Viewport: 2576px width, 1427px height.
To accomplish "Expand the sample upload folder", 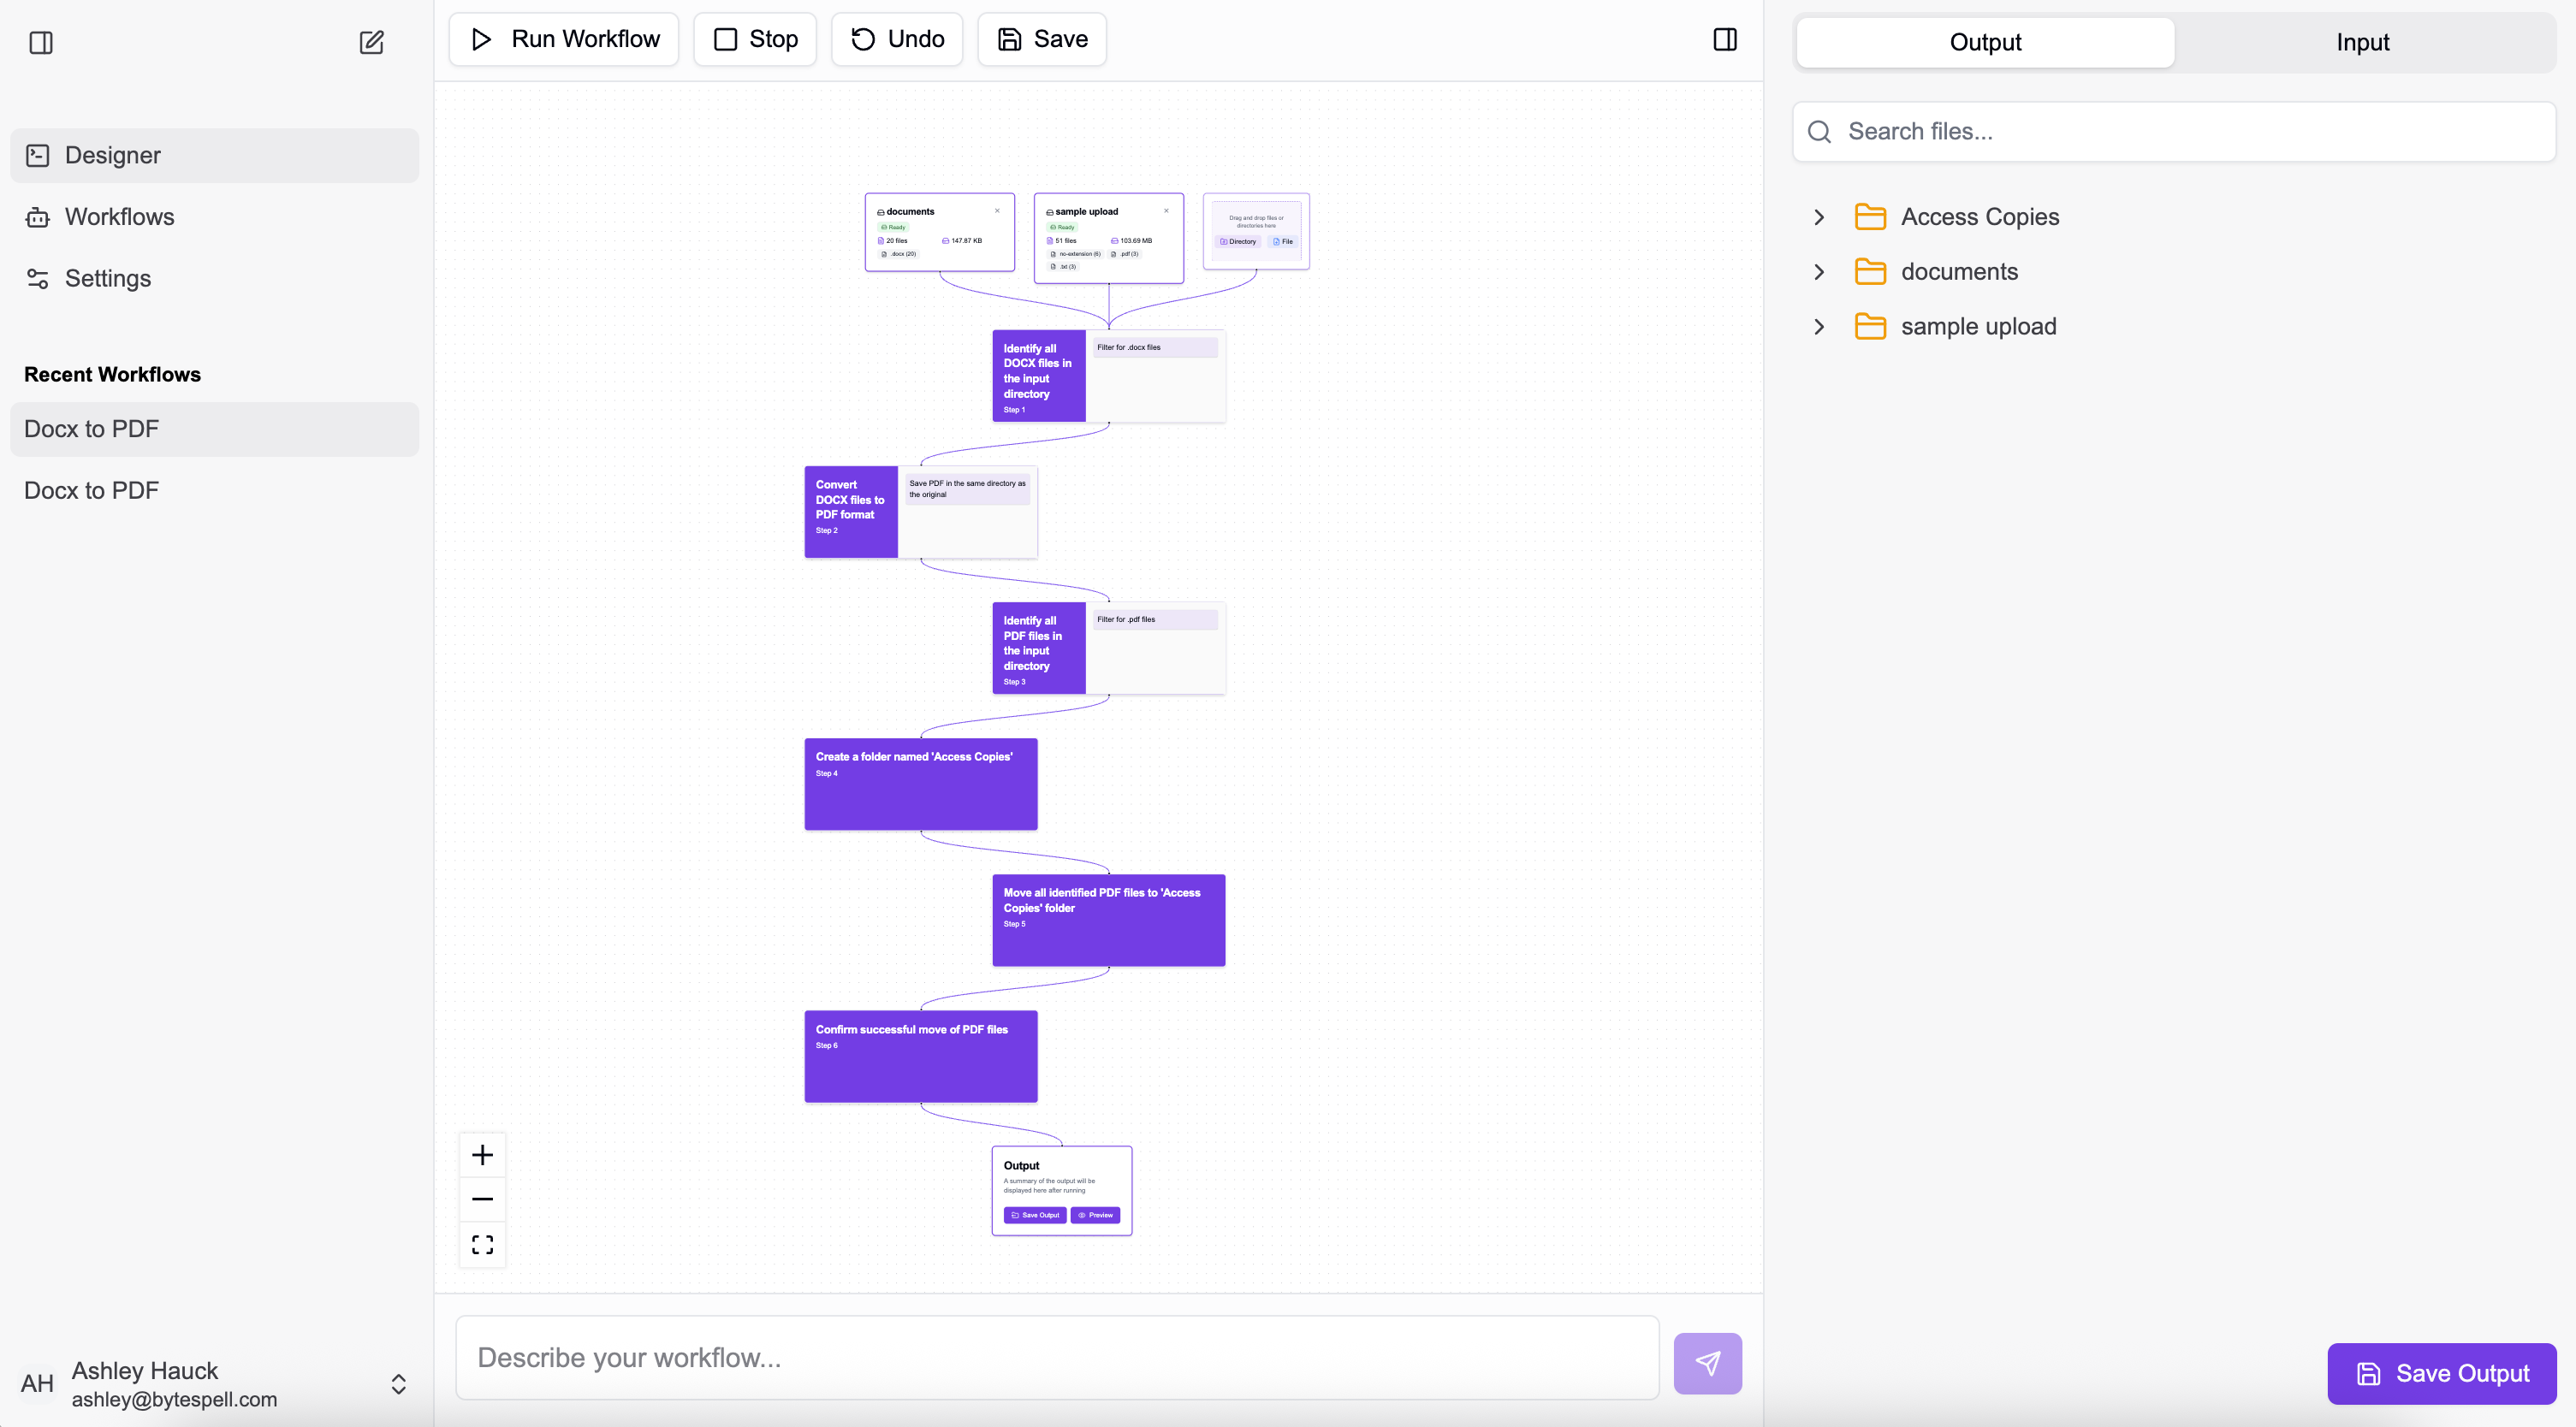I will [1819, 327].
